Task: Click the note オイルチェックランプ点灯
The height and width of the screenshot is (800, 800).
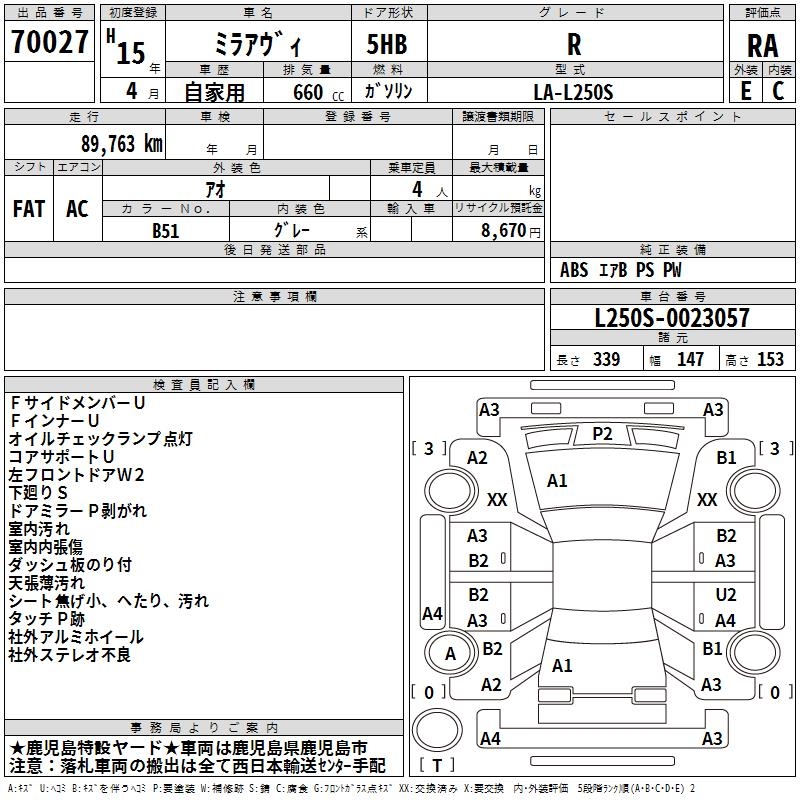Action: pyautogui.click(x=101, y=439)
